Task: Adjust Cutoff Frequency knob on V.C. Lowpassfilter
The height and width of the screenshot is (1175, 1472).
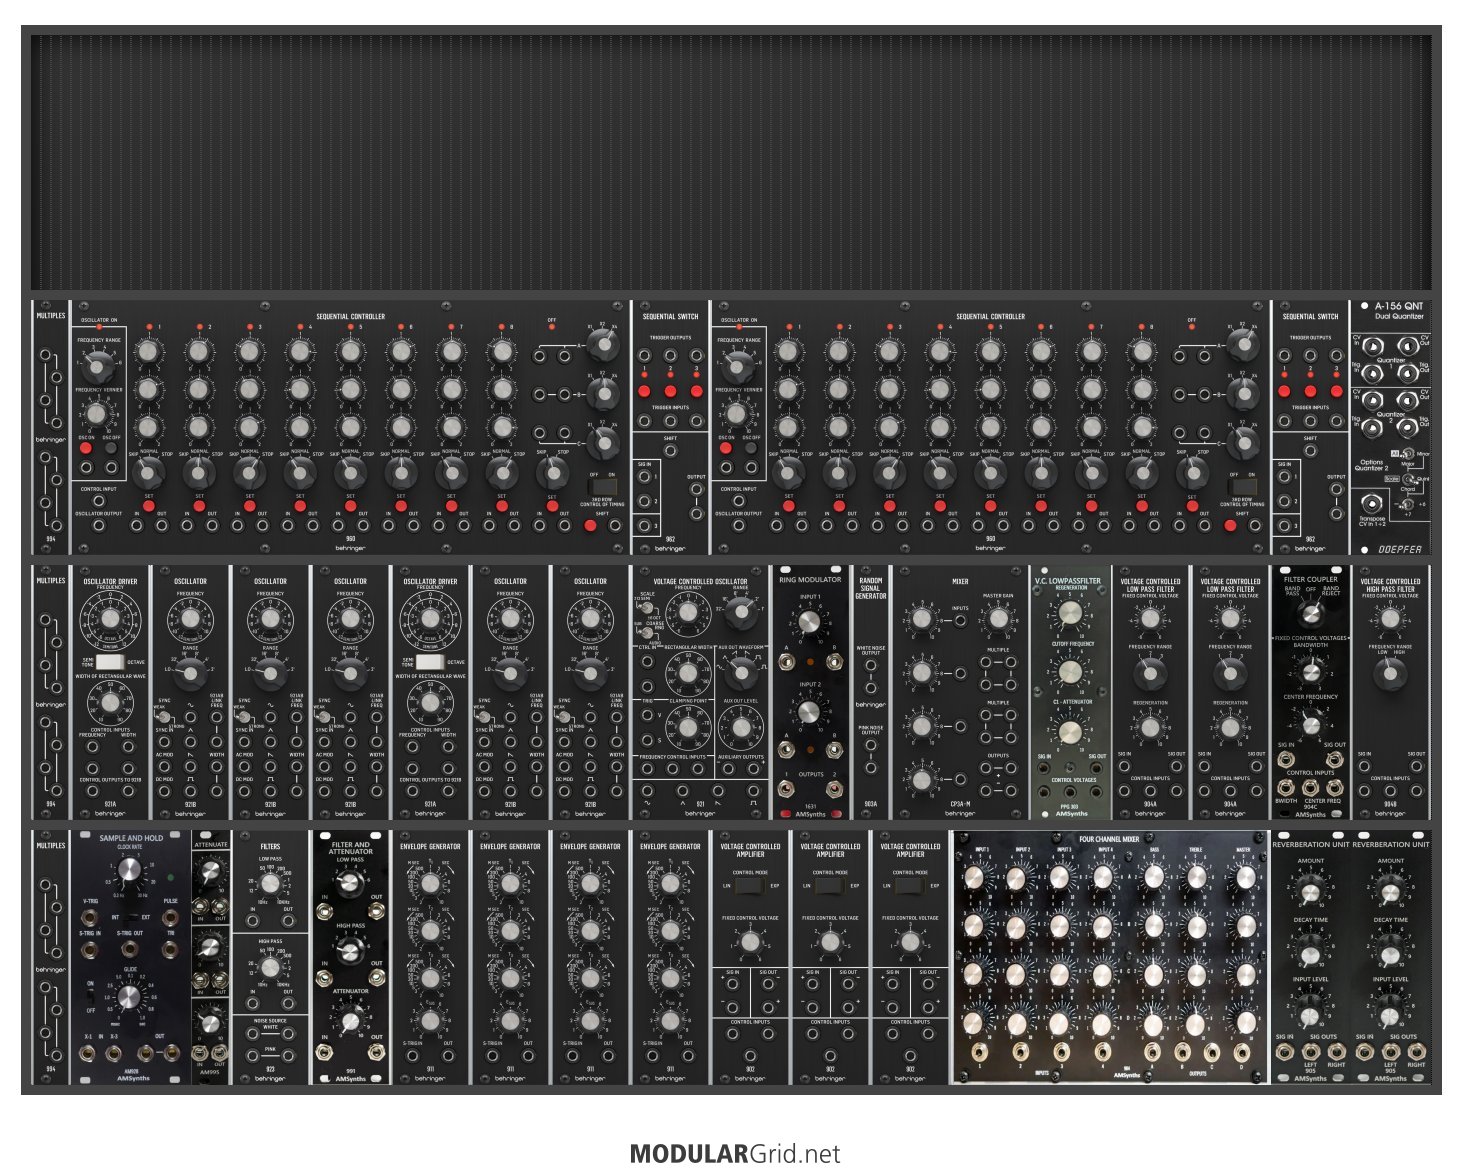Action: 1070,671
